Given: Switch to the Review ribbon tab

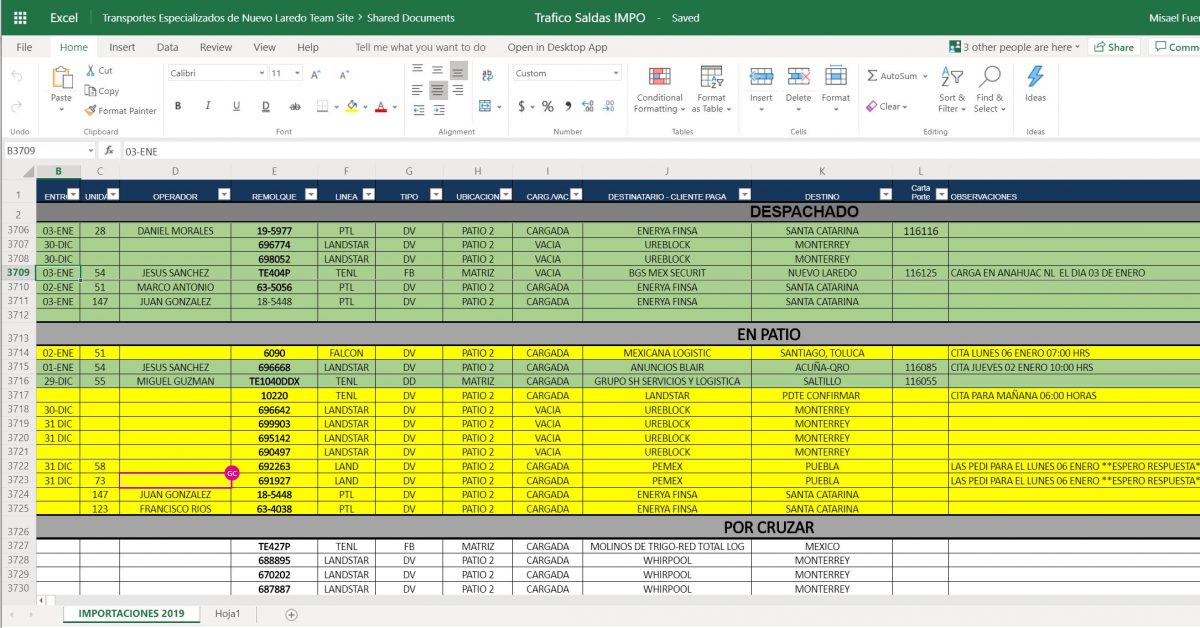Looking at the screenshot, I should point(215,47).
